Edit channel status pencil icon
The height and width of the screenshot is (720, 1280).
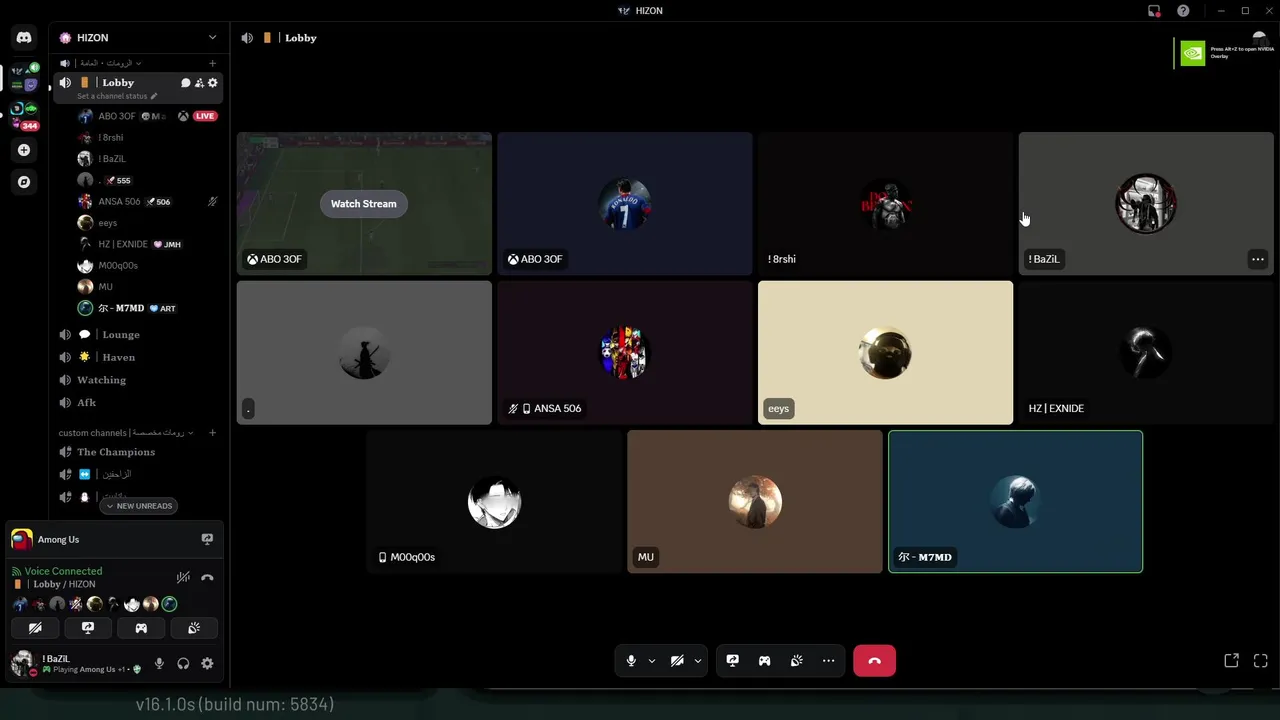(x=154, y=96)
